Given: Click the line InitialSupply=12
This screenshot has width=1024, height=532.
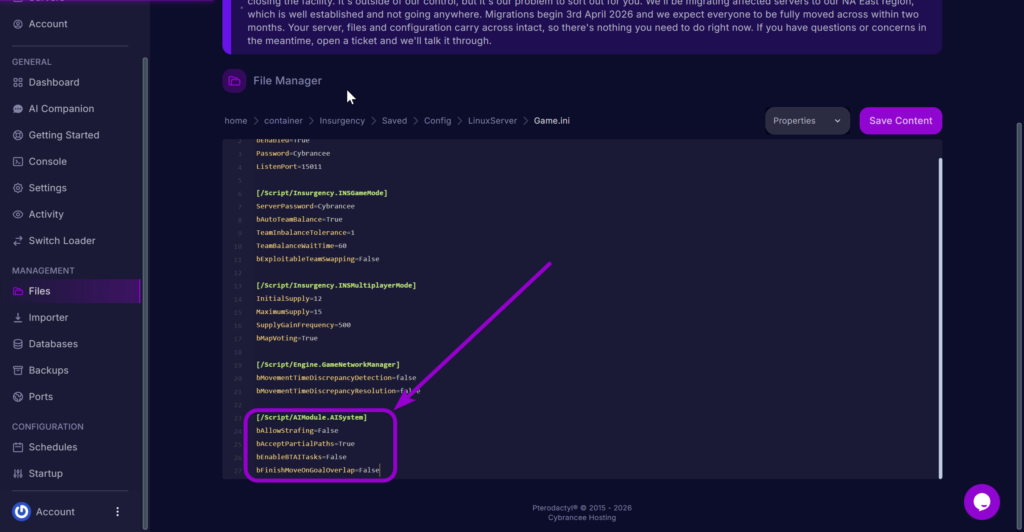Looking at the screenshot, I should pyautogui.click(x=289, y=298).
